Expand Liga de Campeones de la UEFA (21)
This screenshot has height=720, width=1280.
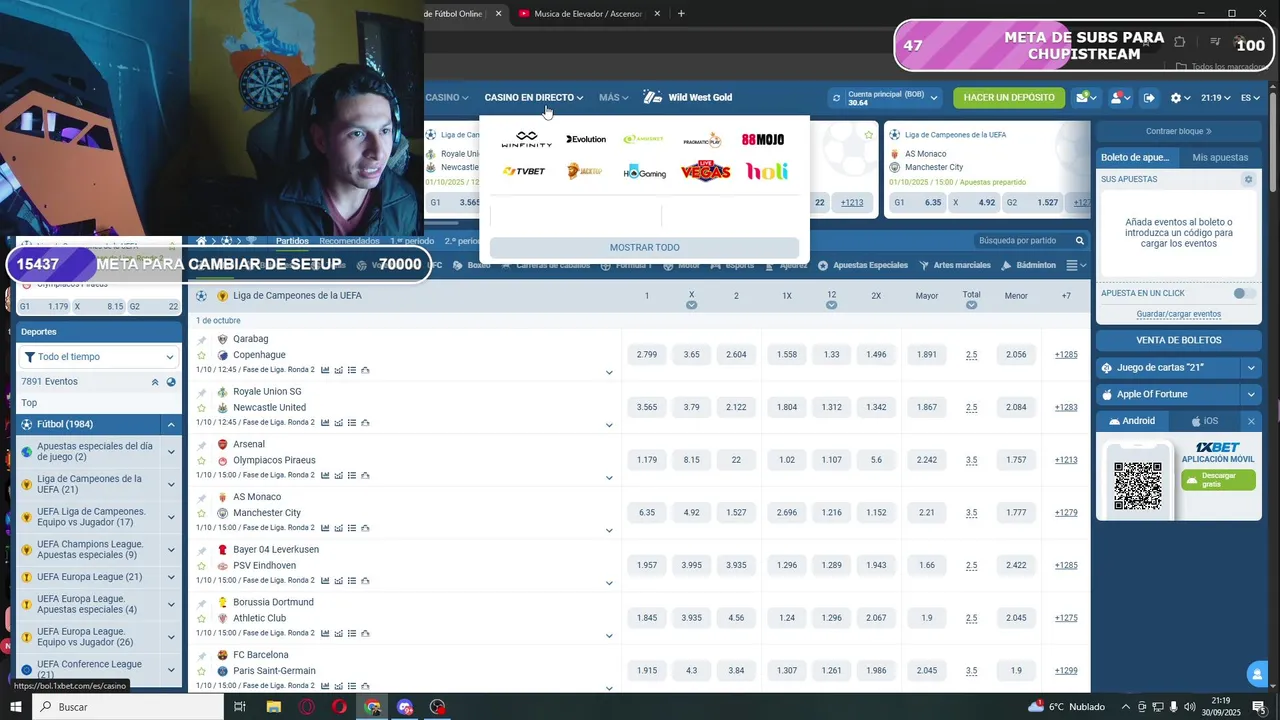171,485
